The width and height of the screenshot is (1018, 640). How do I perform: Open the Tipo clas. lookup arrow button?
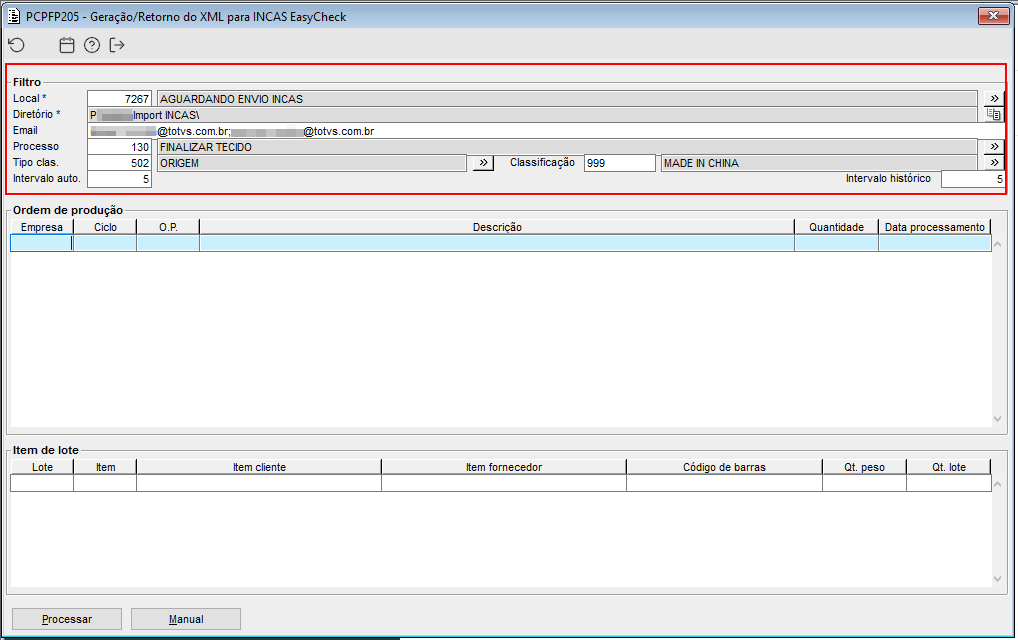coord(483,163)
